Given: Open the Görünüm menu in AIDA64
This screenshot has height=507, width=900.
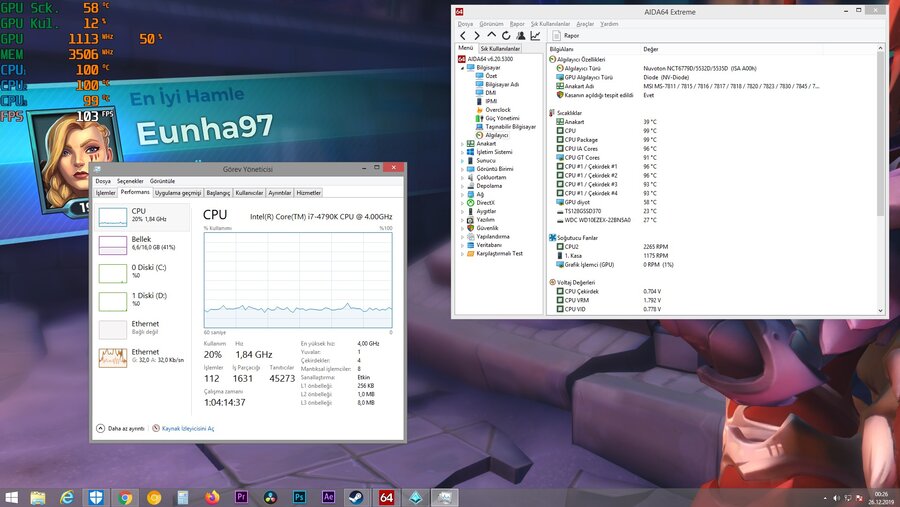Looking at the screenshot, I should pos(491,24).
